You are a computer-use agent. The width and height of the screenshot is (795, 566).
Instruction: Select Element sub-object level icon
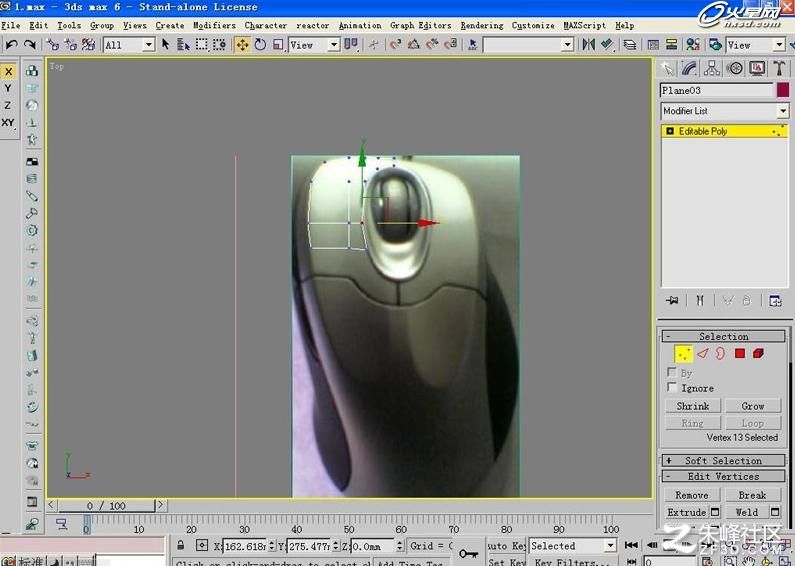click(758, 353)
